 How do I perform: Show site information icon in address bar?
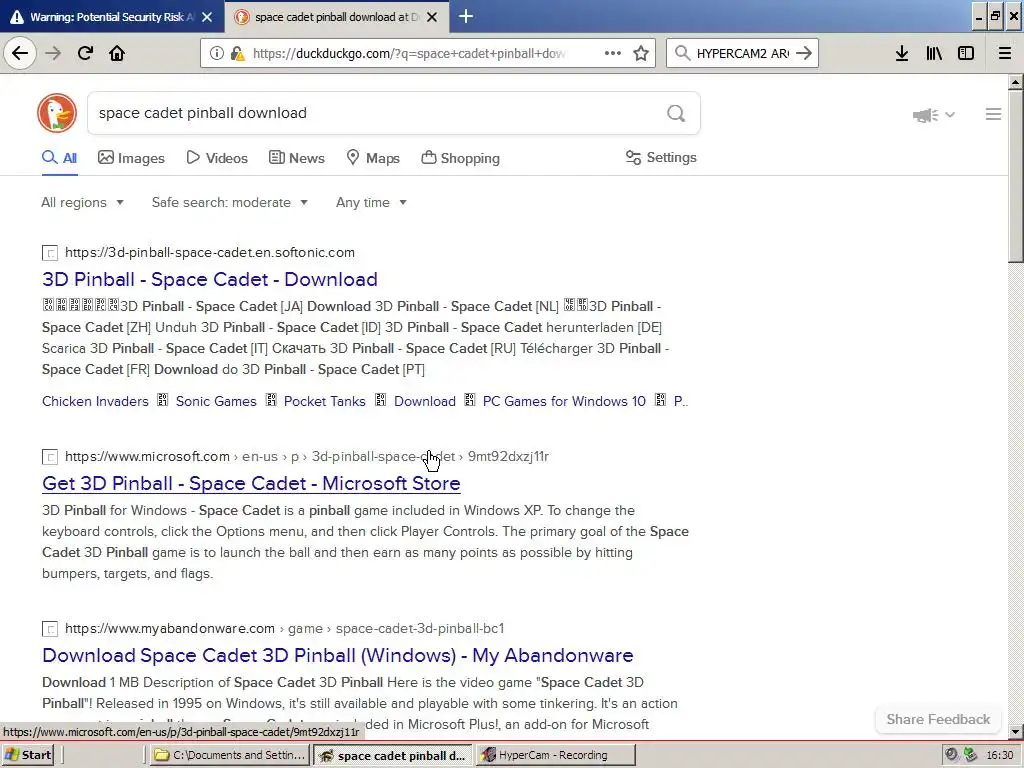216,54
